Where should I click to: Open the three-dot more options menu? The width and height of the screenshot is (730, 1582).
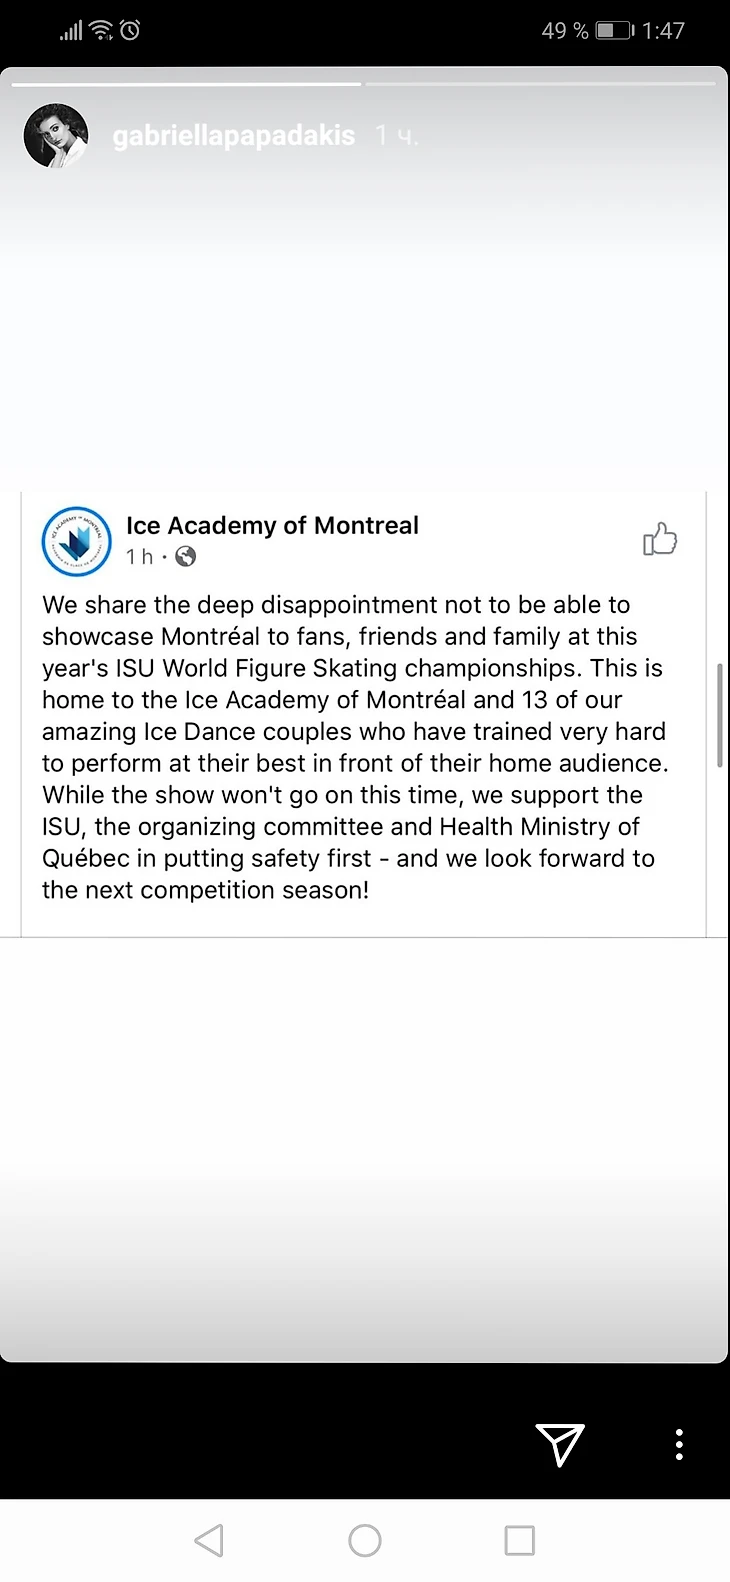679,1444
